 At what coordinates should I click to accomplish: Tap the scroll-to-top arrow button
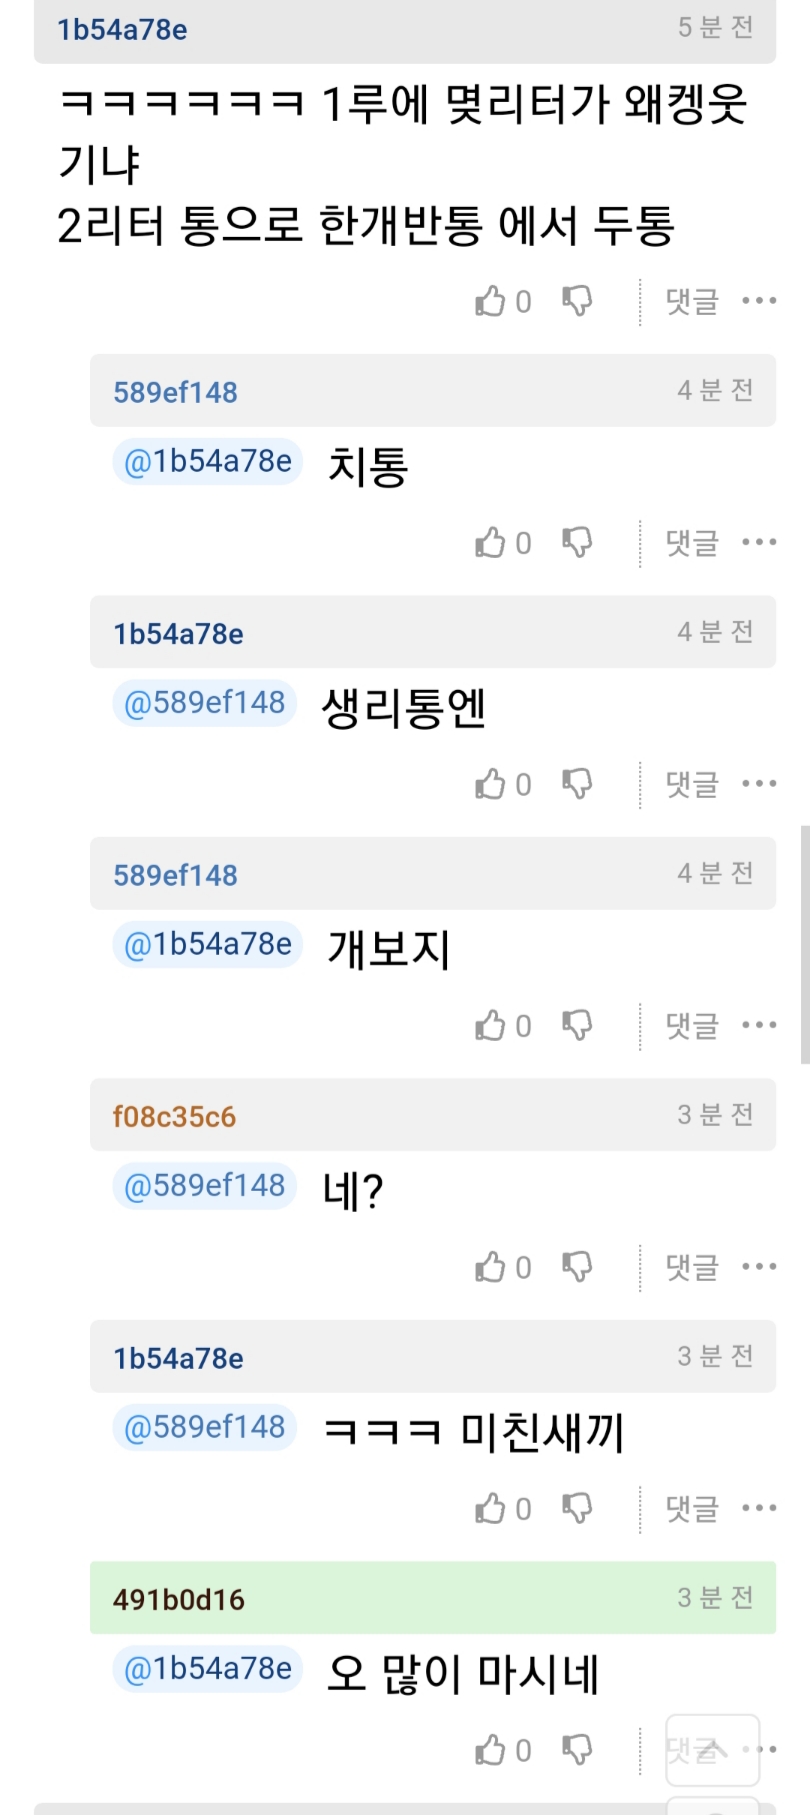(x=712, y=1750)
